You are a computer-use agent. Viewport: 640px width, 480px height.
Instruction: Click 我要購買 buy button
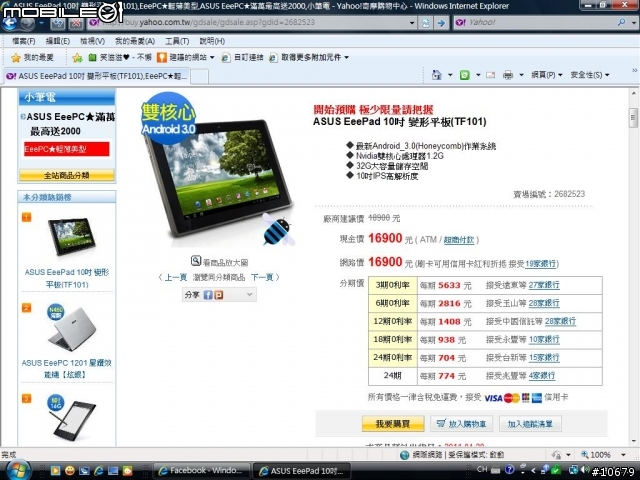click(393, 424)
